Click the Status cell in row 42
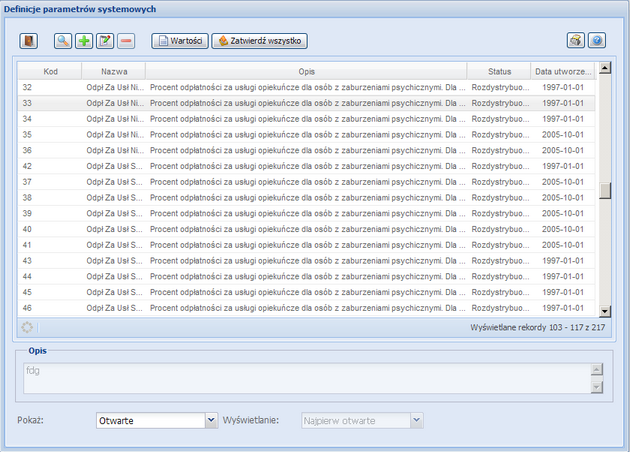This screenshot has width=630, height=452. point(499,166)
